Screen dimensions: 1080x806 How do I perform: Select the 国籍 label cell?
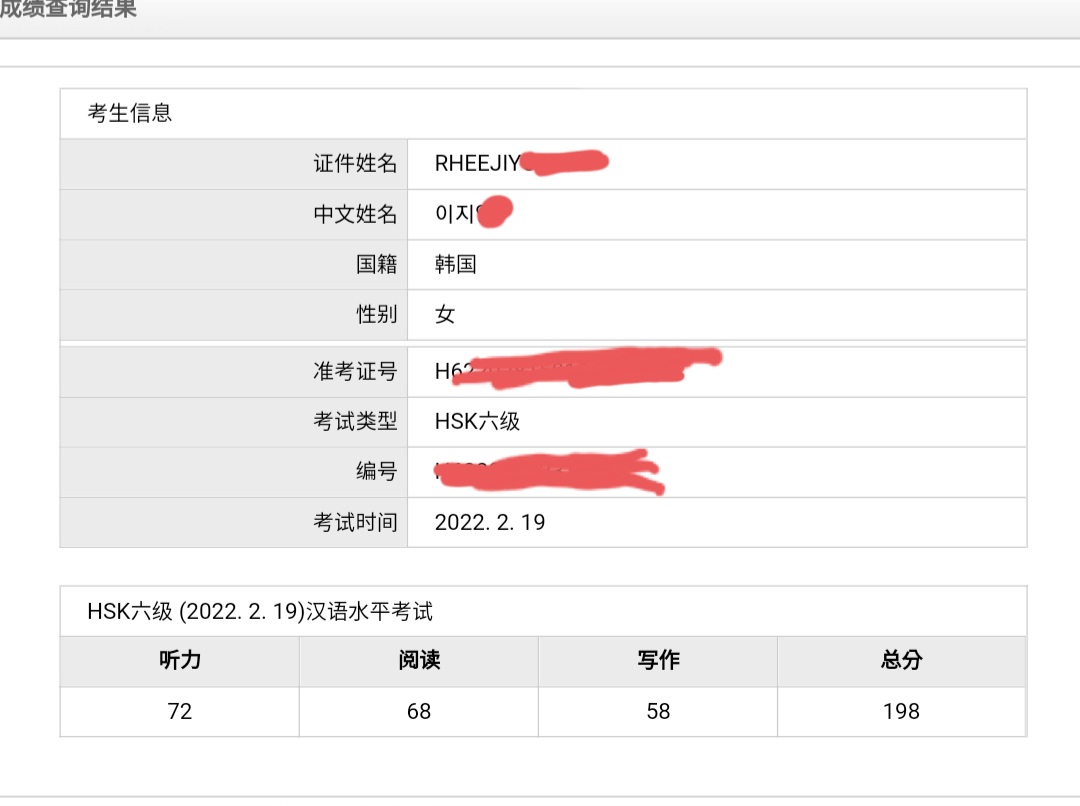pos(233,265)
